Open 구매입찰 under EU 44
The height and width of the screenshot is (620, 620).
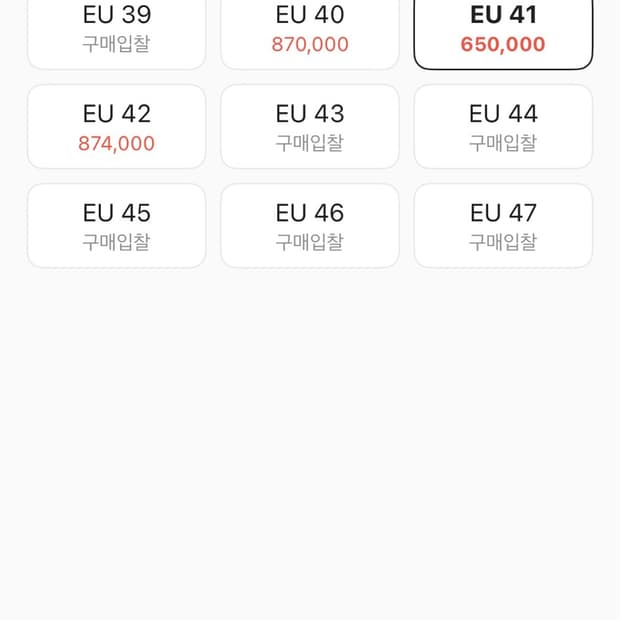pos(503,143)
